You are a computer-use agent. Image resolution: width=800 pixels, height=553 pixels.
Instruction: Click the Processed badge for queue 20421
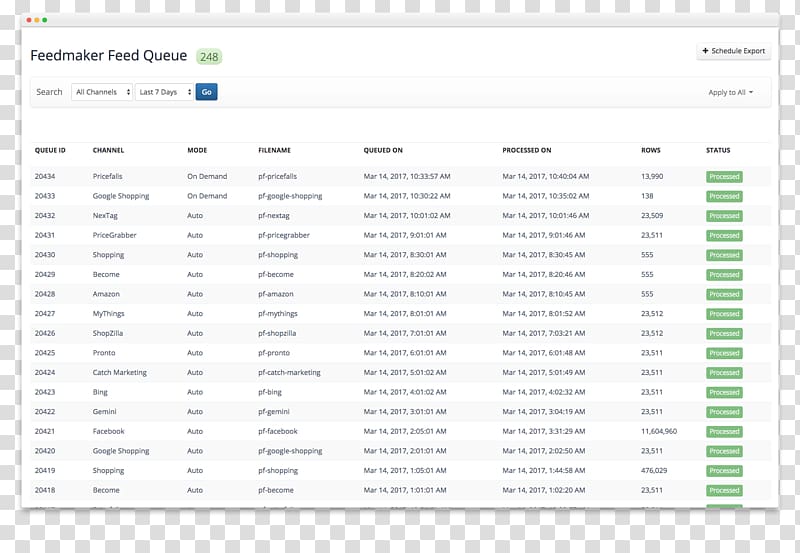tap(724, 432)
